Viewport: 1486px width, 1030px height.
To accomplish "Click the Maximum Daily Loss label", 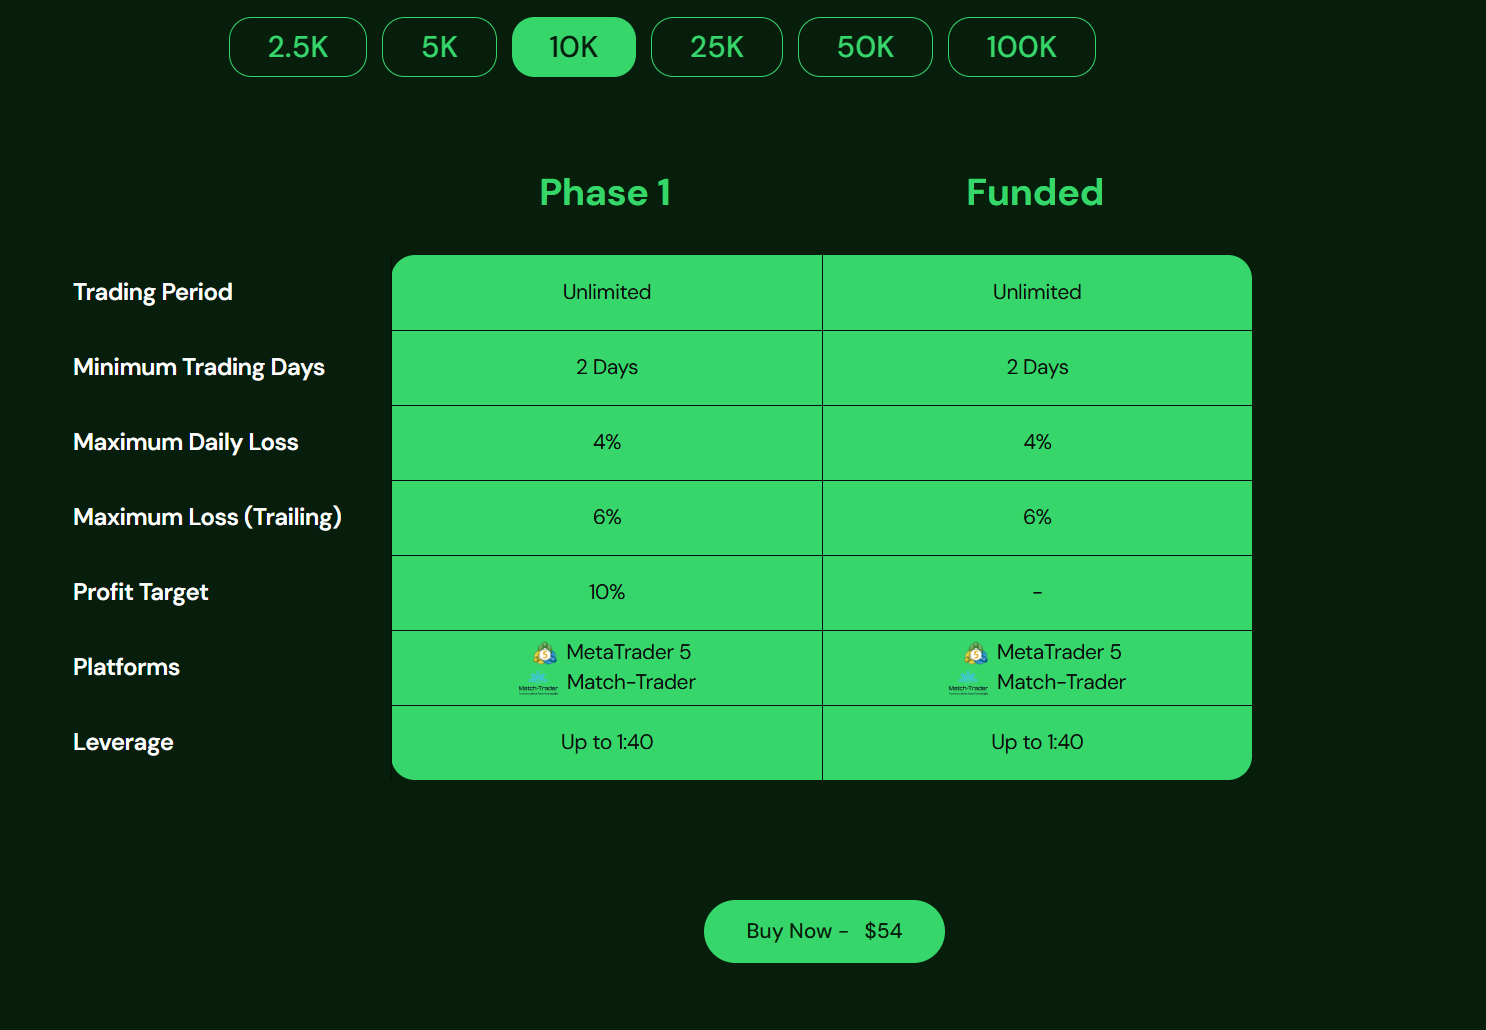I will pos(186,442).
